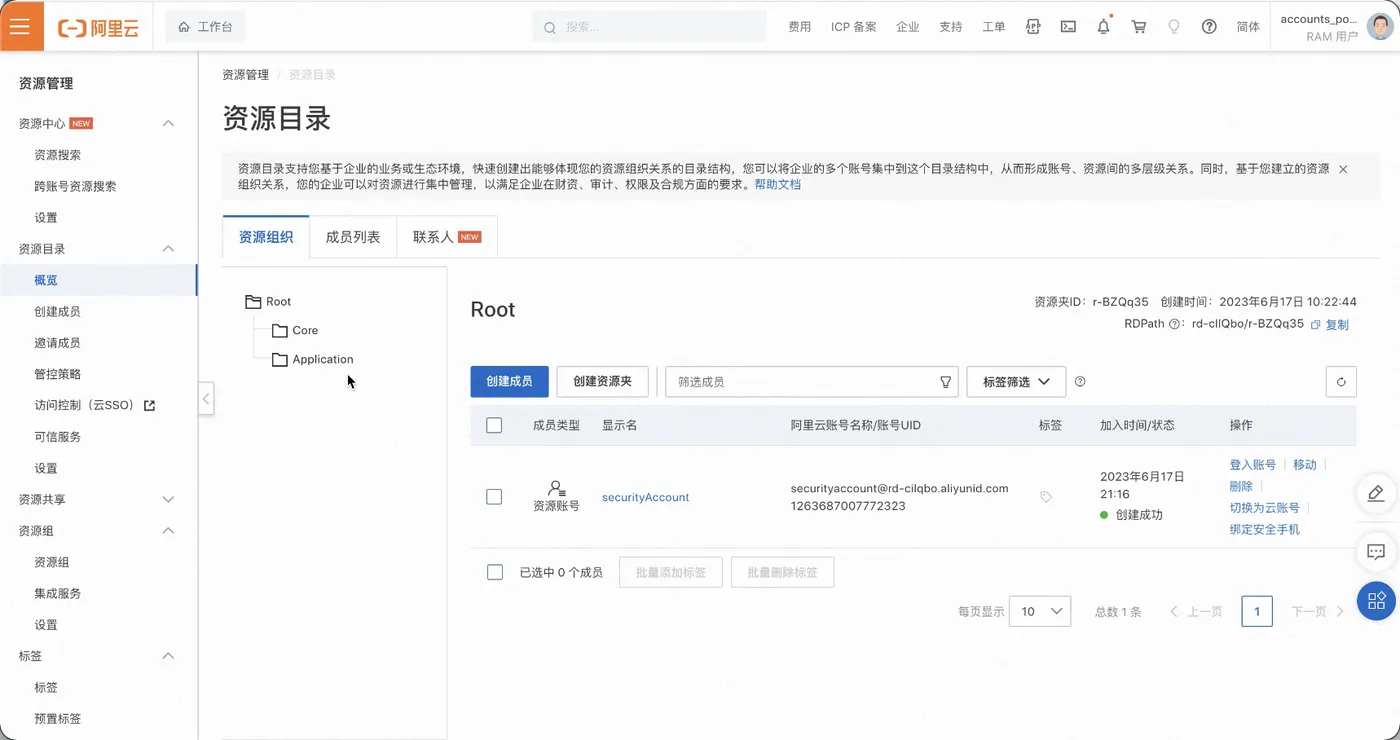The image size is (1400, 740).
Task: Click the 绑定安全手机 link
Action: (1264, 529)
